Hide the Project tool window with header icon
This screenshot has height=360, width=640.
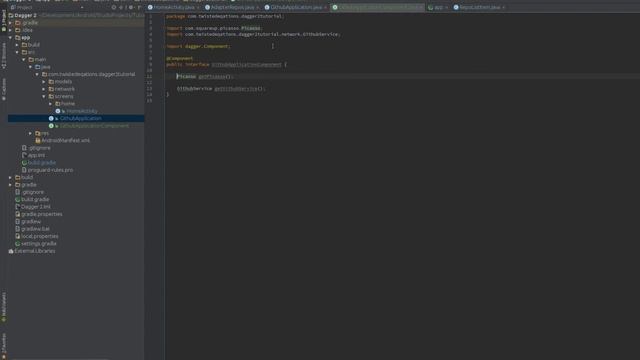(x=139, y=7)
